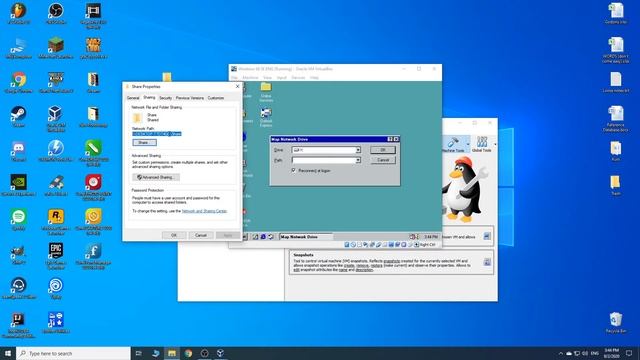Expand the Machine Tools dropdown arrow
The image size is (640, 360).
coord(468,144)
